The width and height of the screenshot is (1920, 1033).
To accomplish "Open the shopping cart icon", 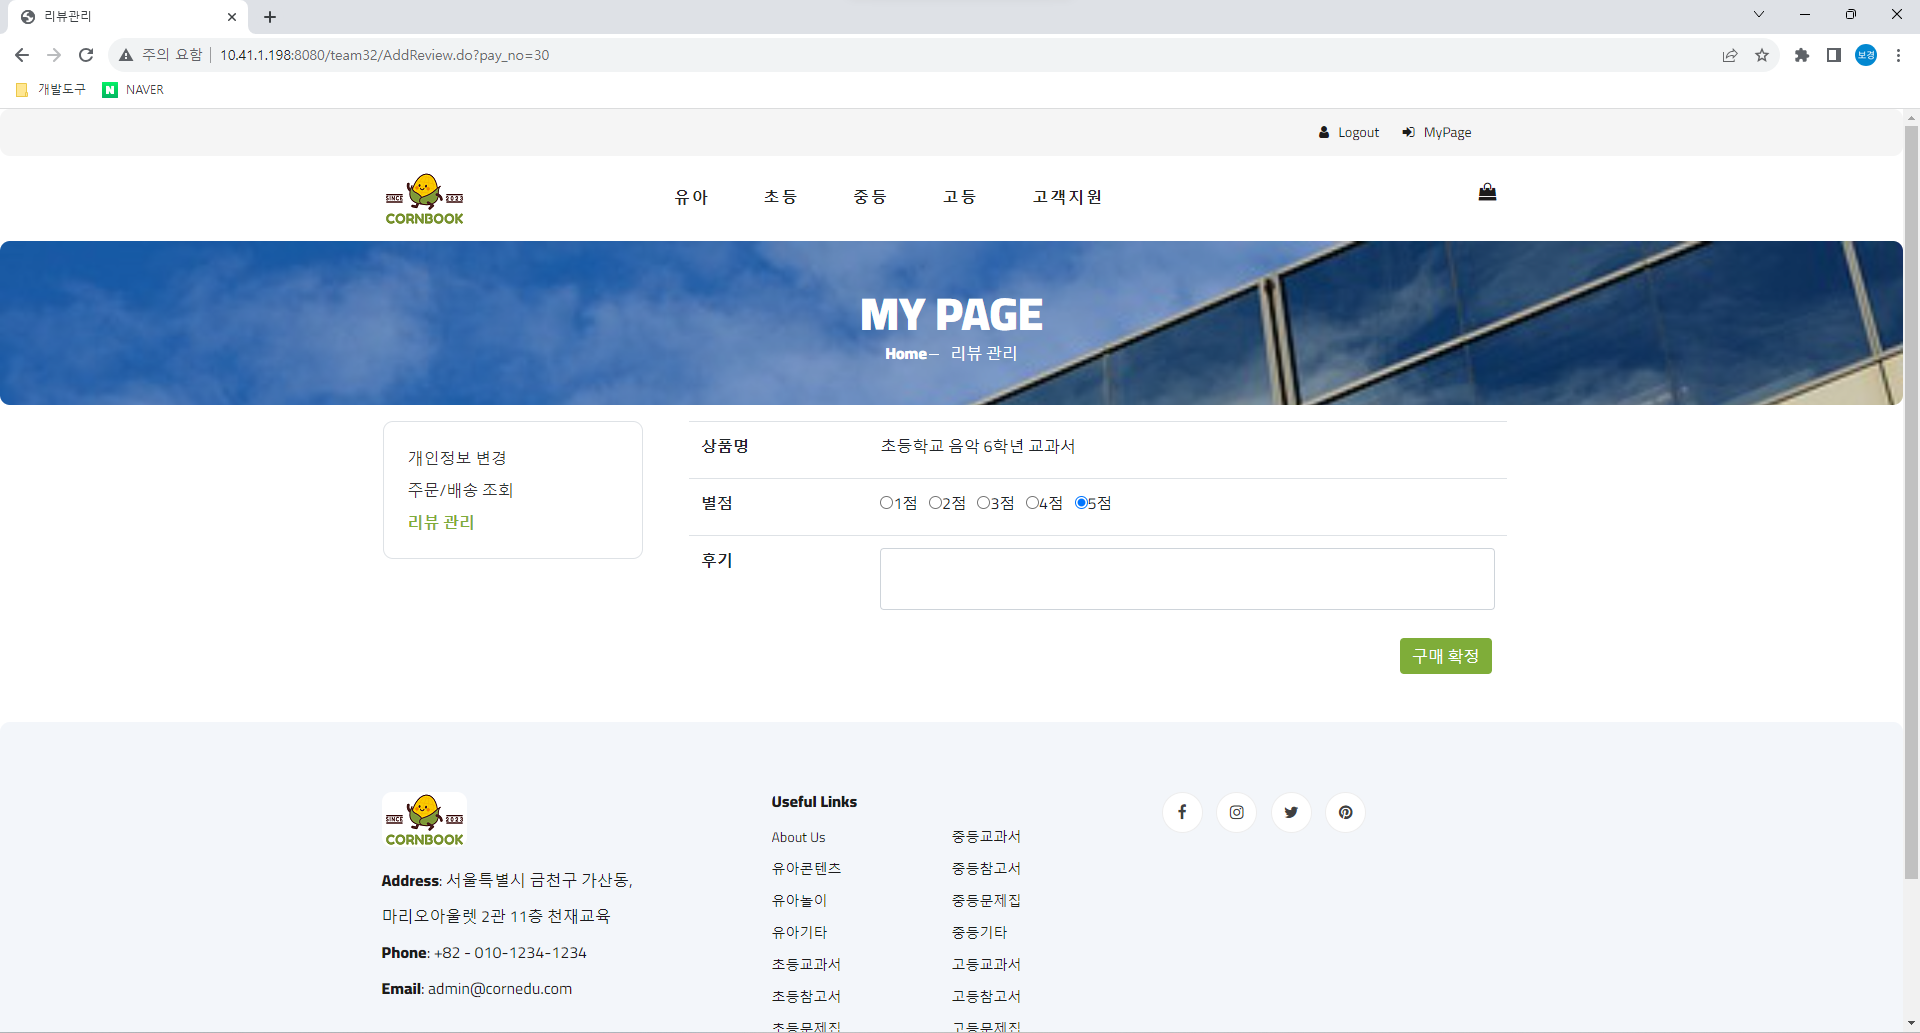I will pyautogui.click(x=1487, y=192).
